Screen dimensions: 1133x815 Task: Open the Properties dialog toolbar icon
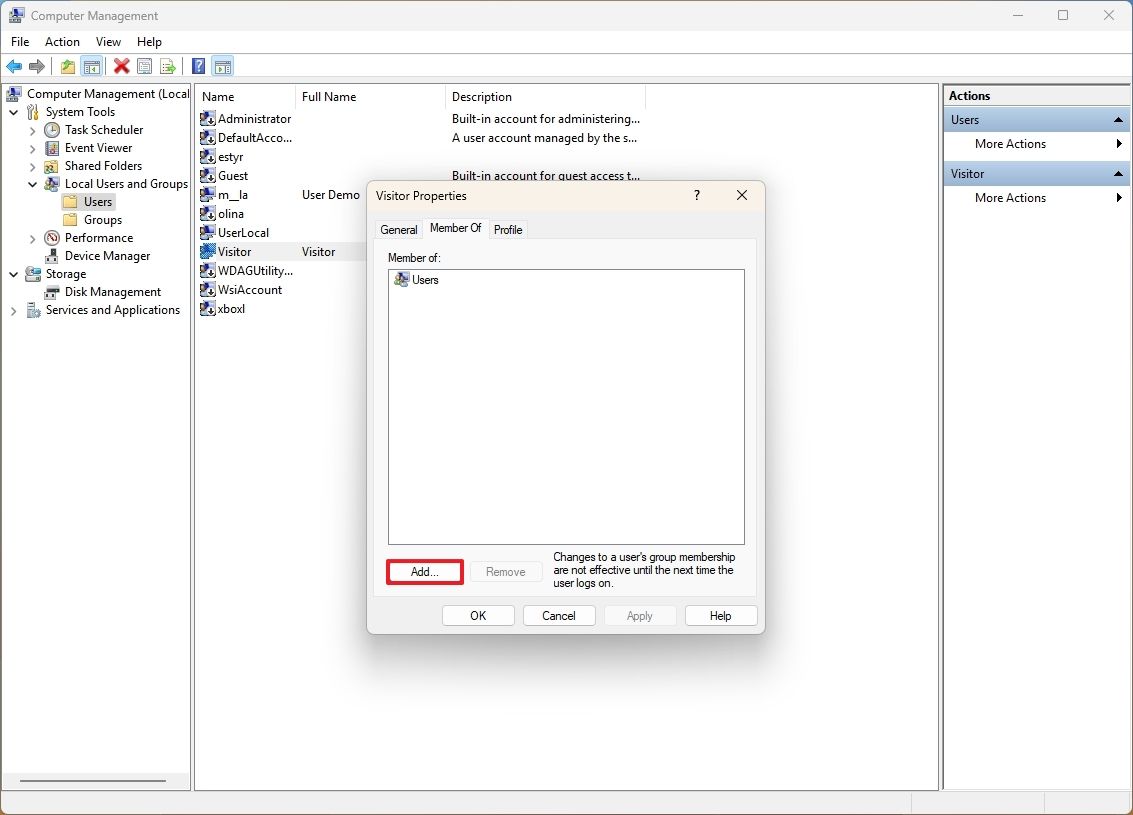(144, 66)
